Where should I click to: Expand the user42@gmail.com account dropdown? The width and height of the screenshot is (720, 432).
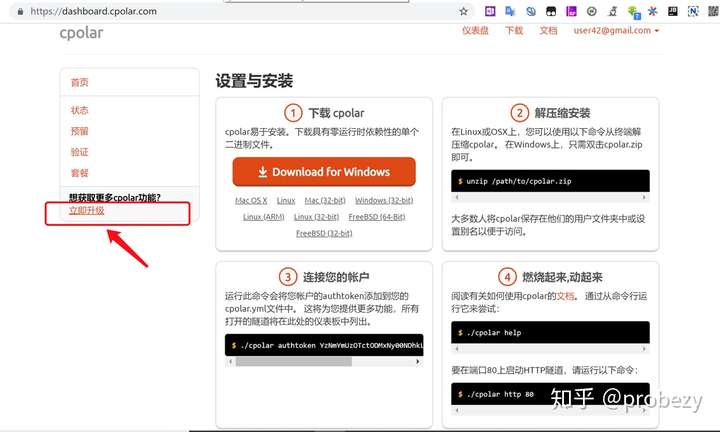click(x=616, y=31)
